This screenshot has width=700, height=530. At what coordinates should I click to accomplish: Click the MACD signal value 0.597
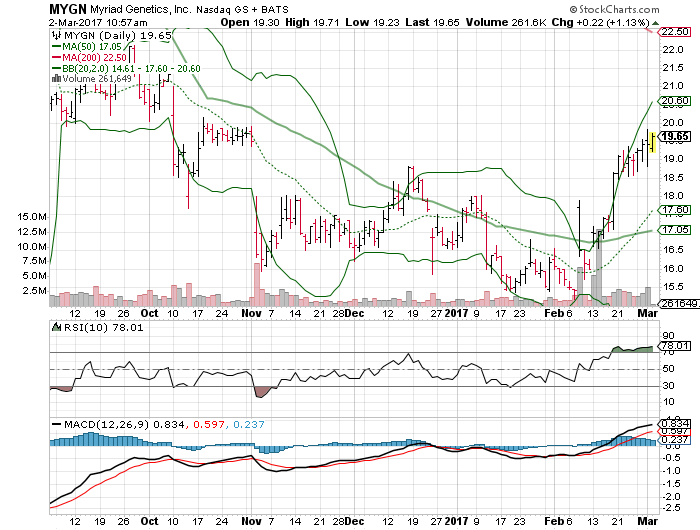208,424
